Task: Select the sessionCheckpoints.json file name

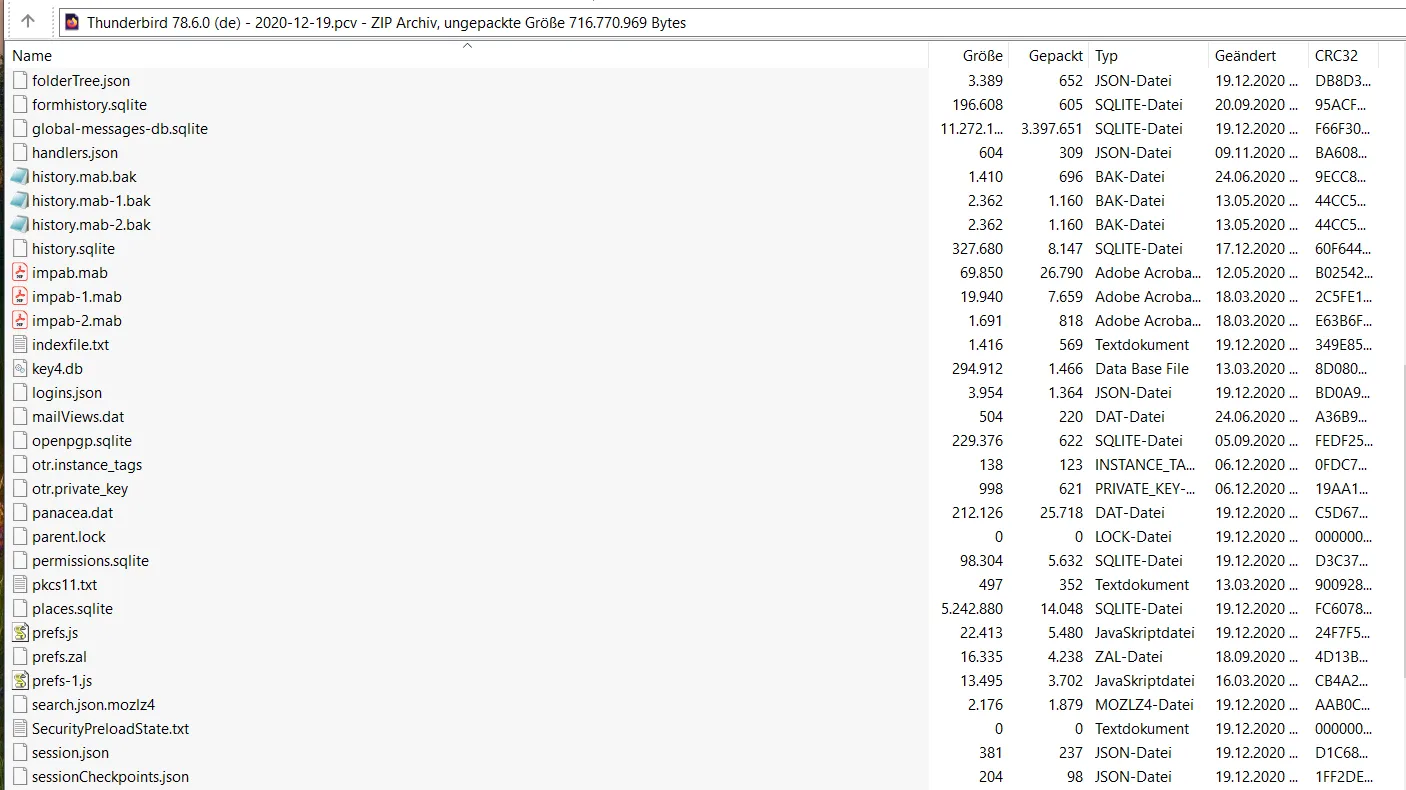Action: 110,776
